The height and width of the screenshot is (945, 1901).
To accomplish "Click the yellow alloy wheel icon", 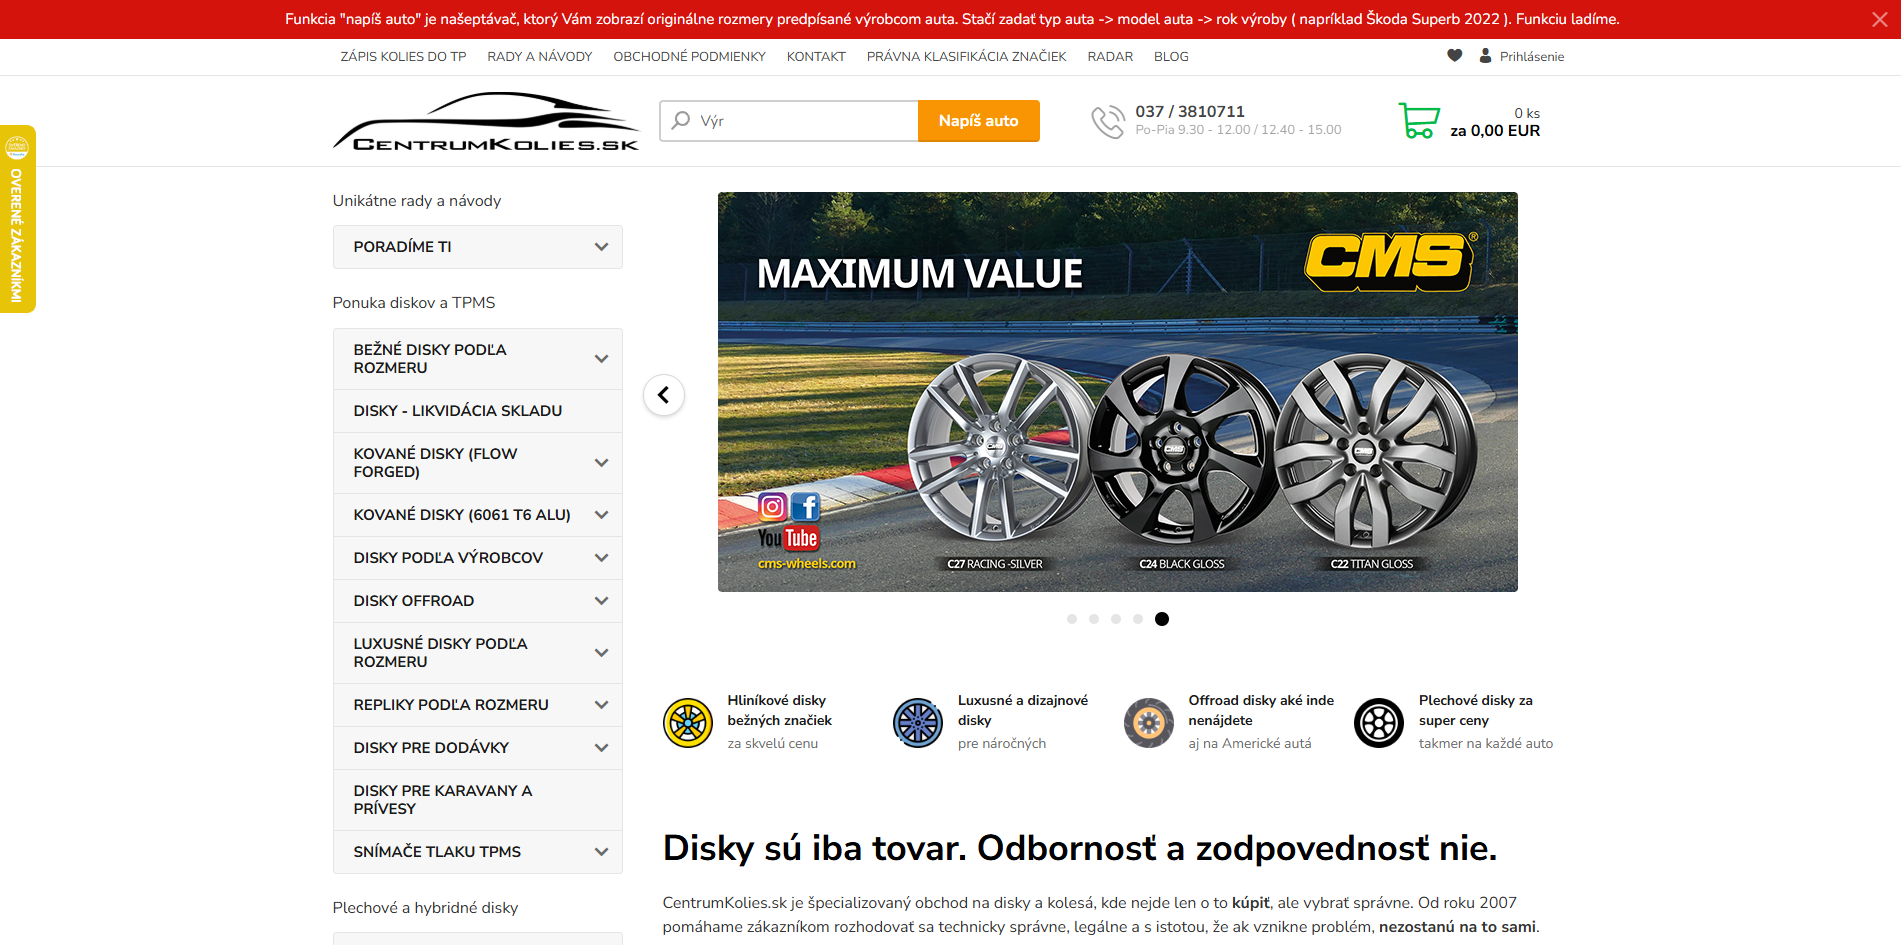I will coord(688,723).
